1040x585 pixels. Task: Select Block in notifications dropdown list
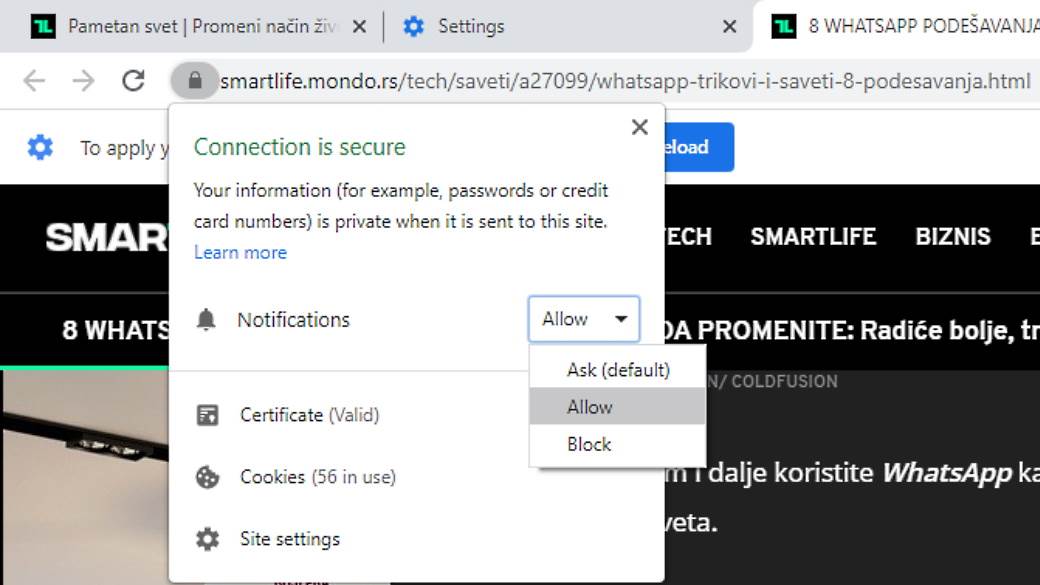click(x=589, y=444)
